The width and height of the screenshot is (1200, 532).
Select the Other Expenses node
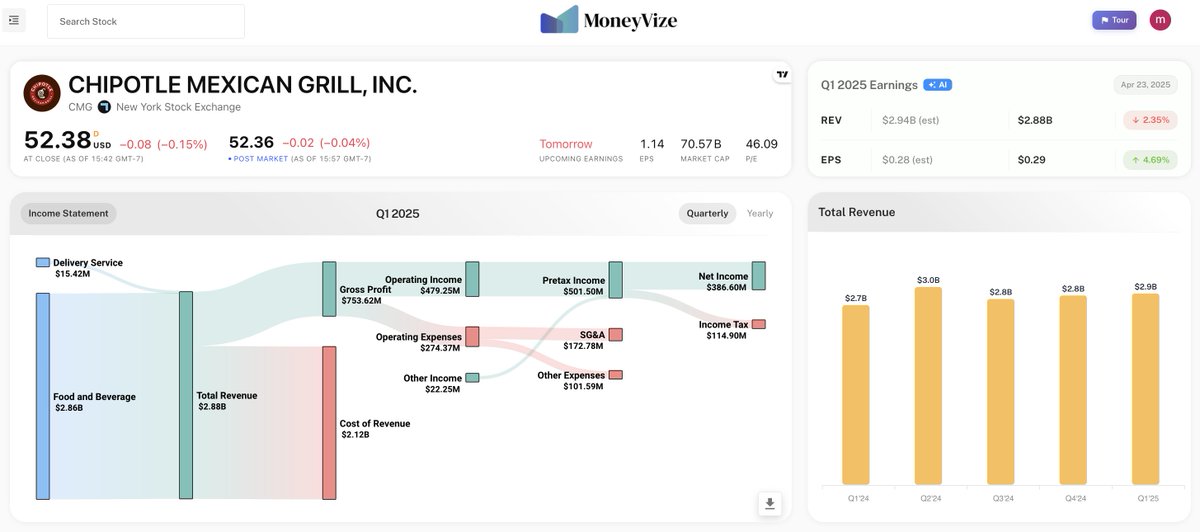pos(615,375)
